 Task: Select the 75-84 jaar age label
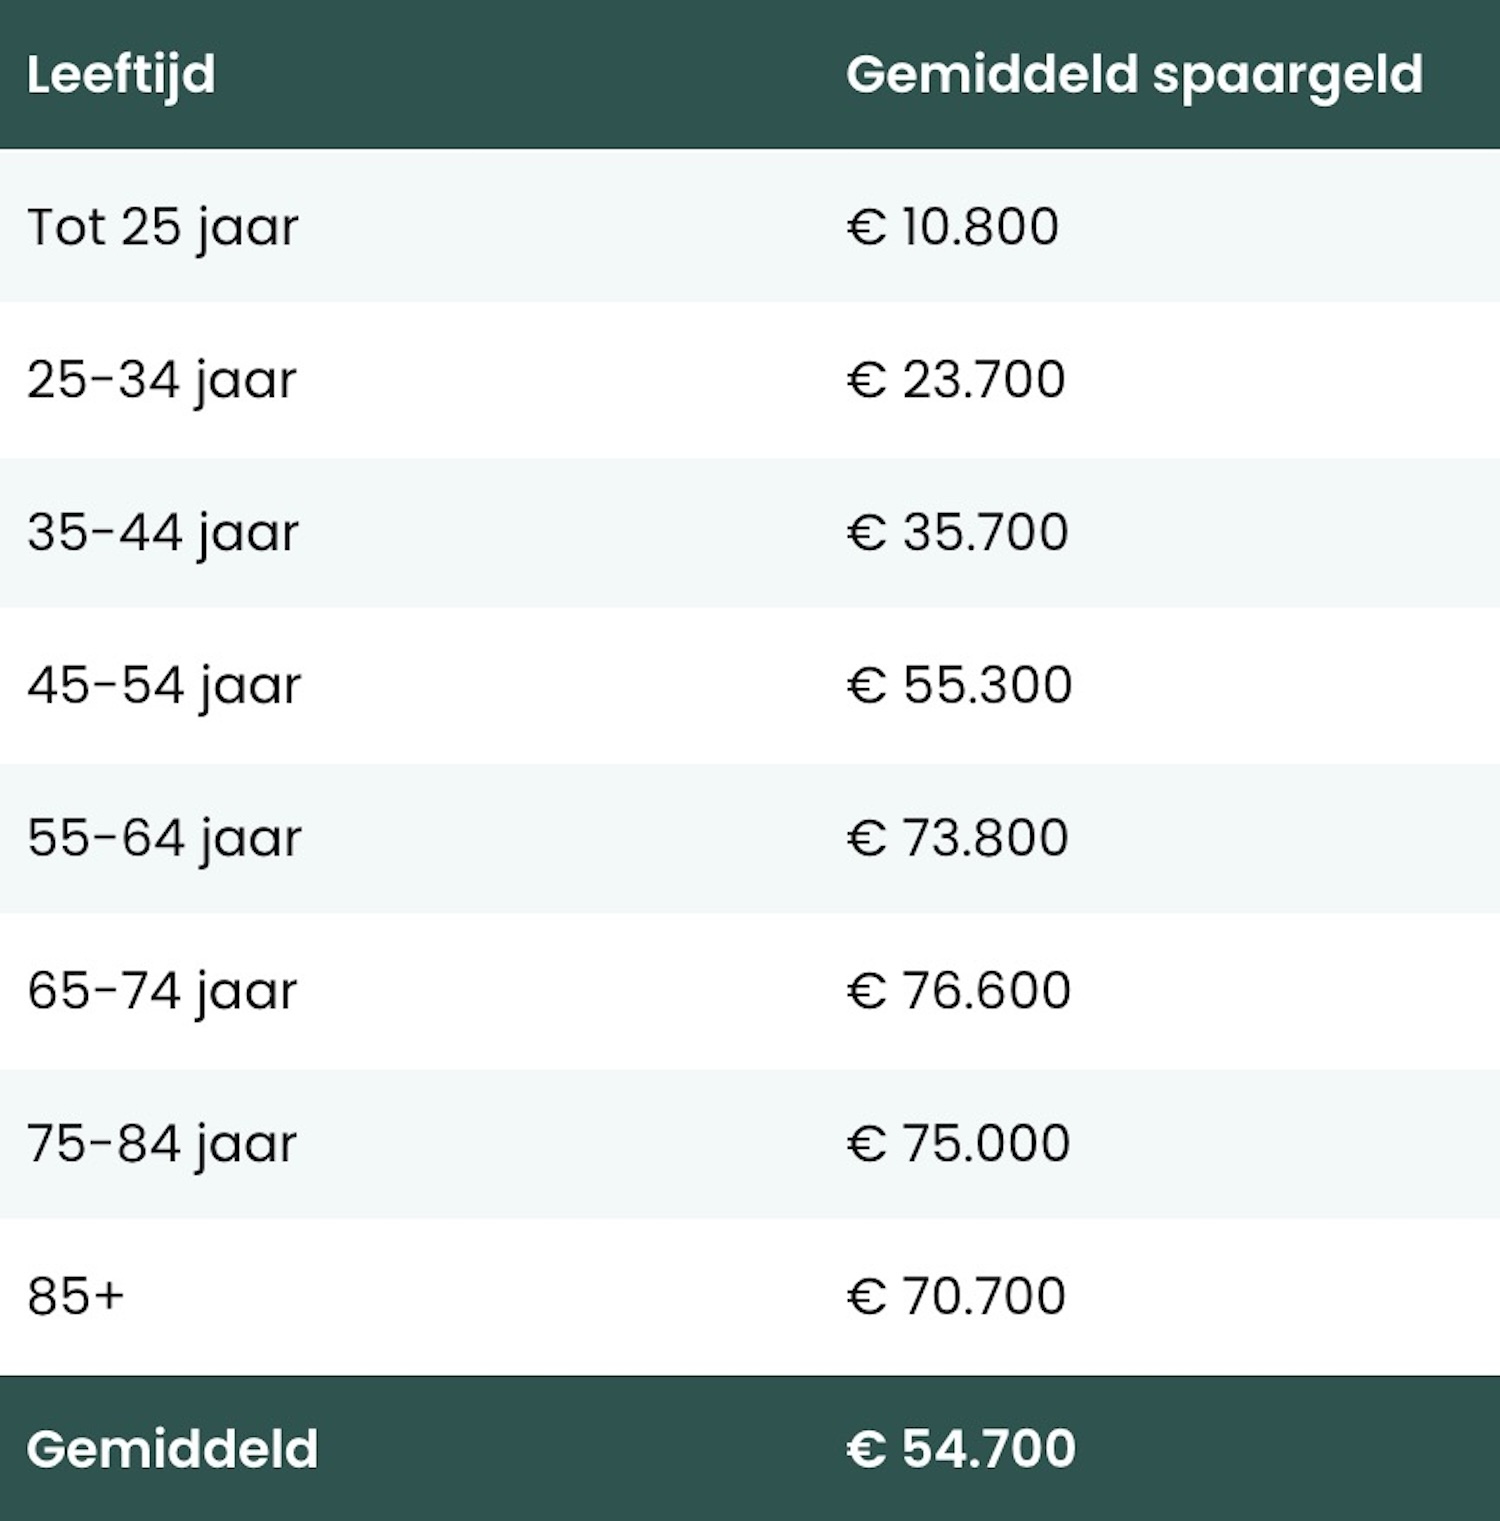coord(162,1144)
